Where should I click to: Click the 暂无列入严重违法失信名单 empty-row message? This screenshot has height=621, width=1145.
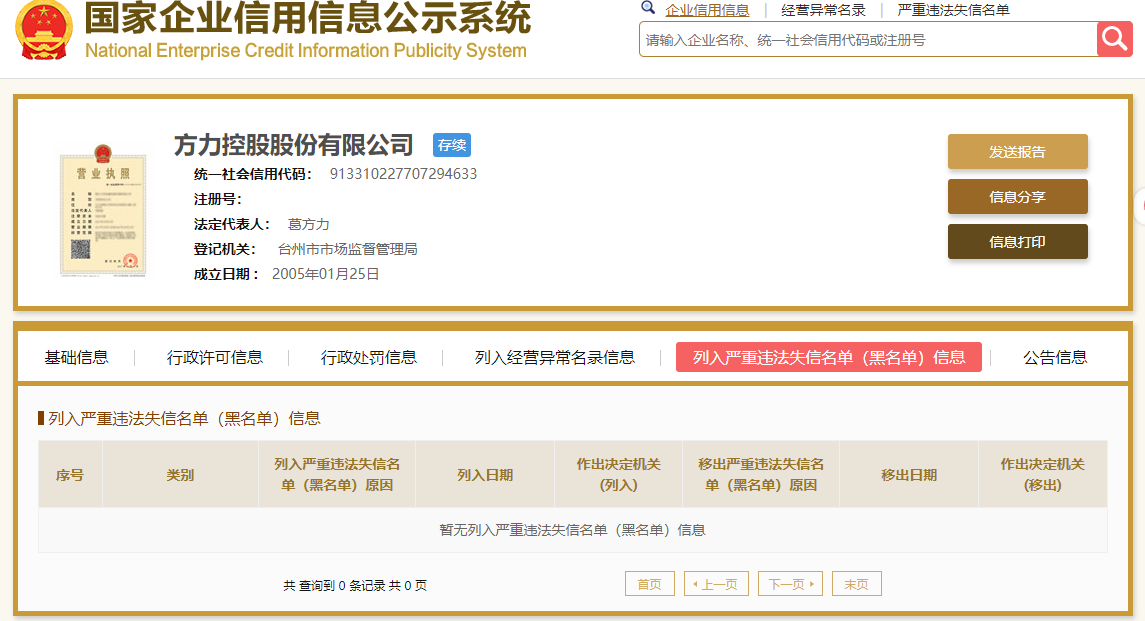[x=572, y=530]
